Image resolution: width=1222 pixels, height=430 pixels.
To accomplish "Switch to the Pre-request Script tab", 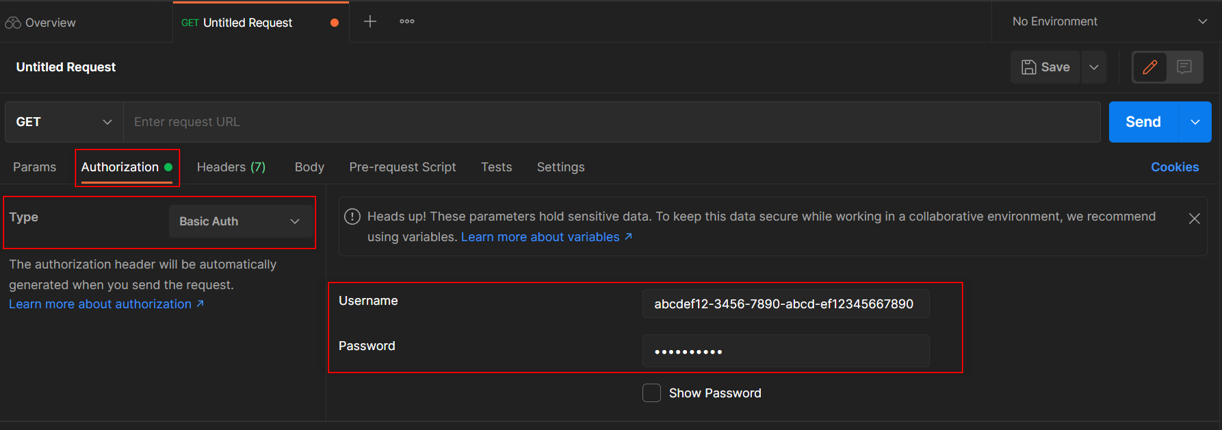I will pyautogui.click(x=402, y=167).
